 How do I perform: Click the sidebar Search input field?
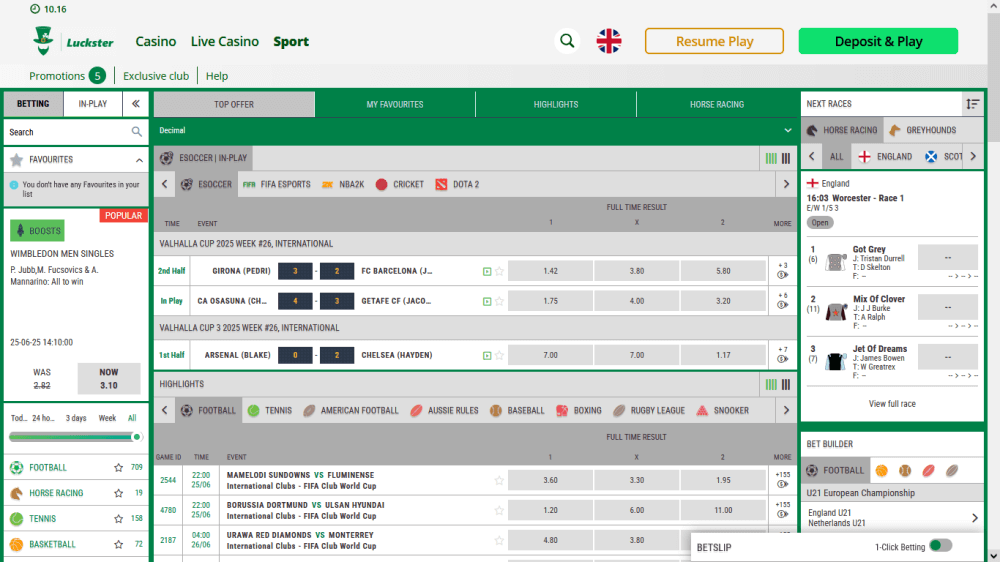[66, 132]
